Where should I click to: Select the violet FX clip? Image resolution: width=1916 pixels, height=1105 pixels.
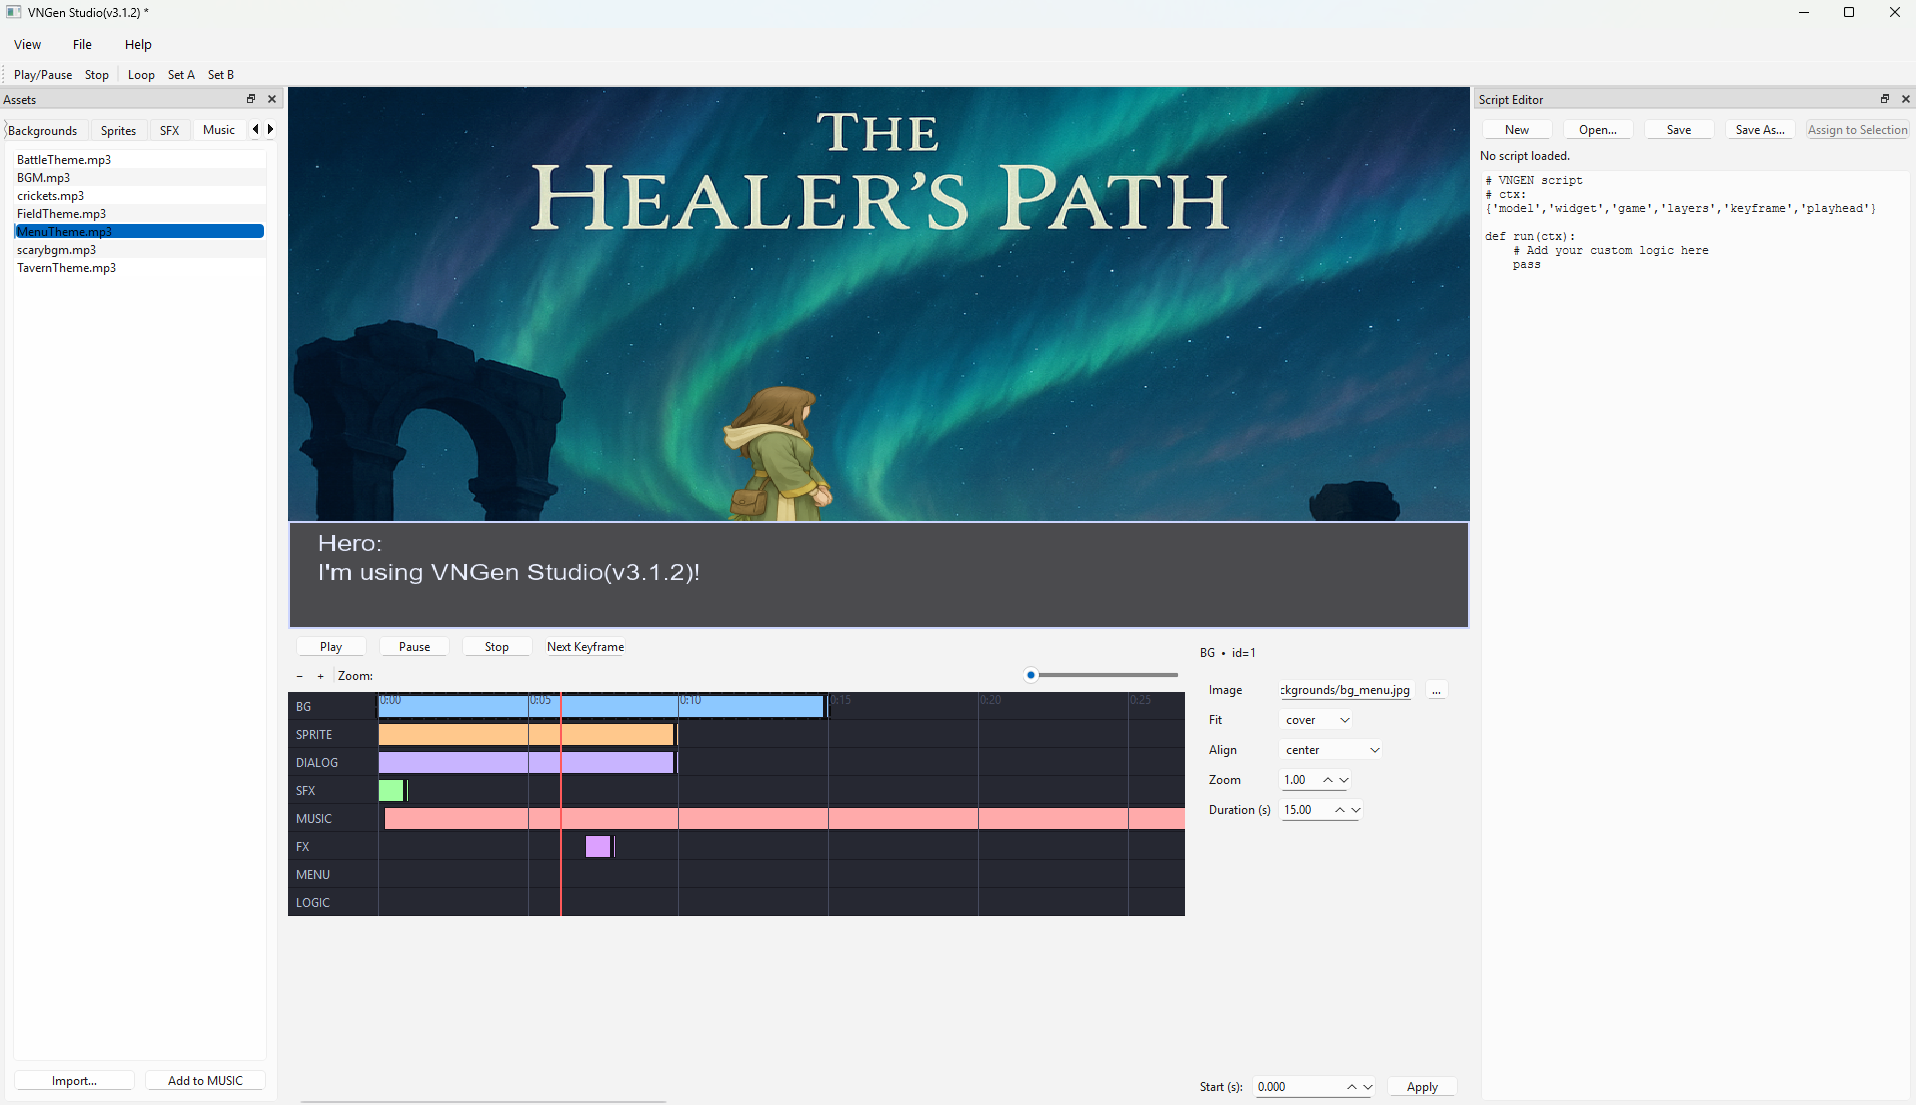pyautogui.click(x=598, y=846)
